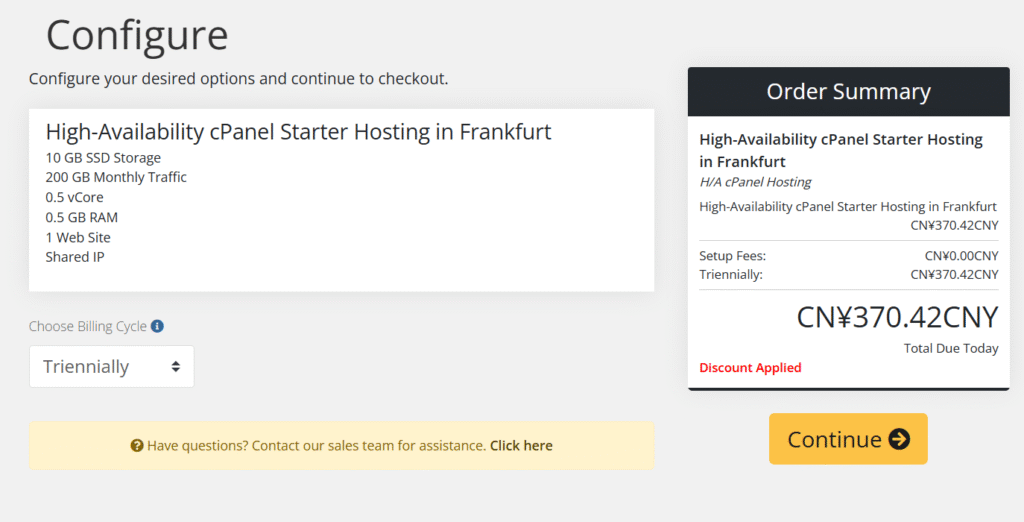The height and width of the screenshot is (522, 1024).
Task: Click the arrow icon on the Continue button
Action: coord(899,439)
